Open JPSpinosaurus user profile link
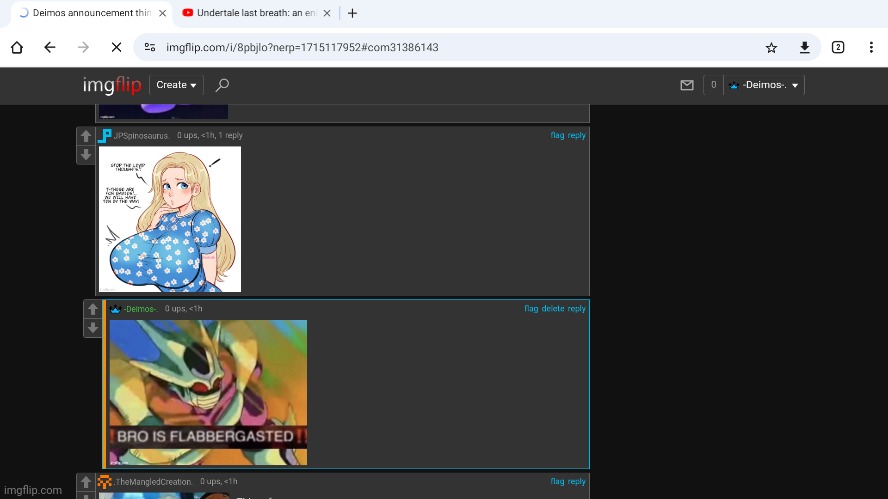Image resolution: width=888 pixels, height=499 pixels. [141, 135]
